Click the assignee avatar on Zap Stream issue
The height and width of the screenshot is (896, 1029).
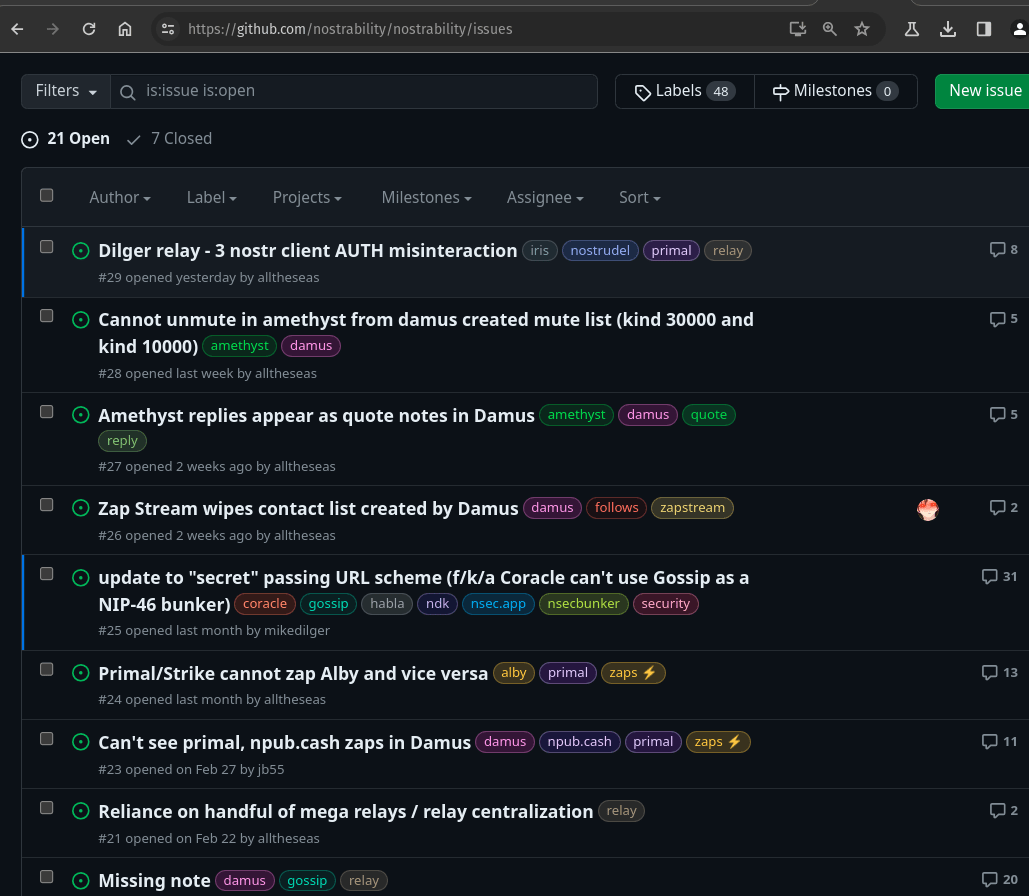pyautogui.click(x=927, y=509)
